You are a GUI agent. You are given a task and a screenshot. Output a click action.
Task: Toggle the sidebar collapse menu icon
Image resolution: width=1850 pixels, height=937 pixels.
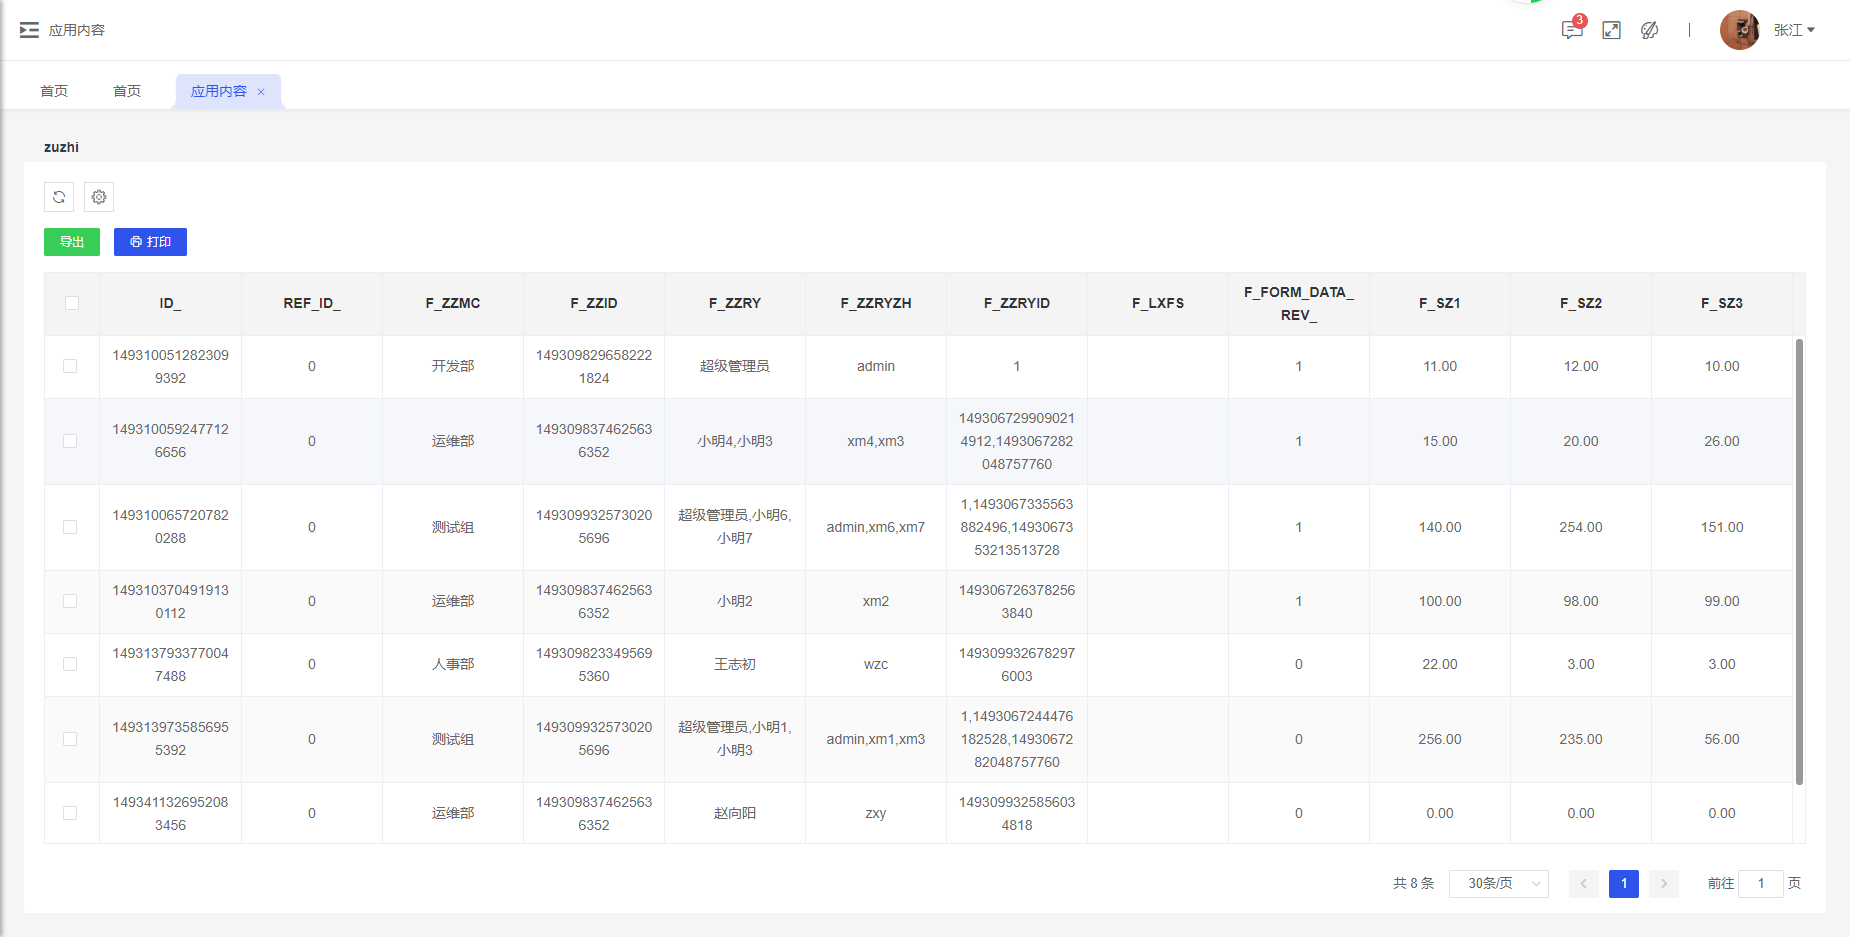(x=29, y=30)
